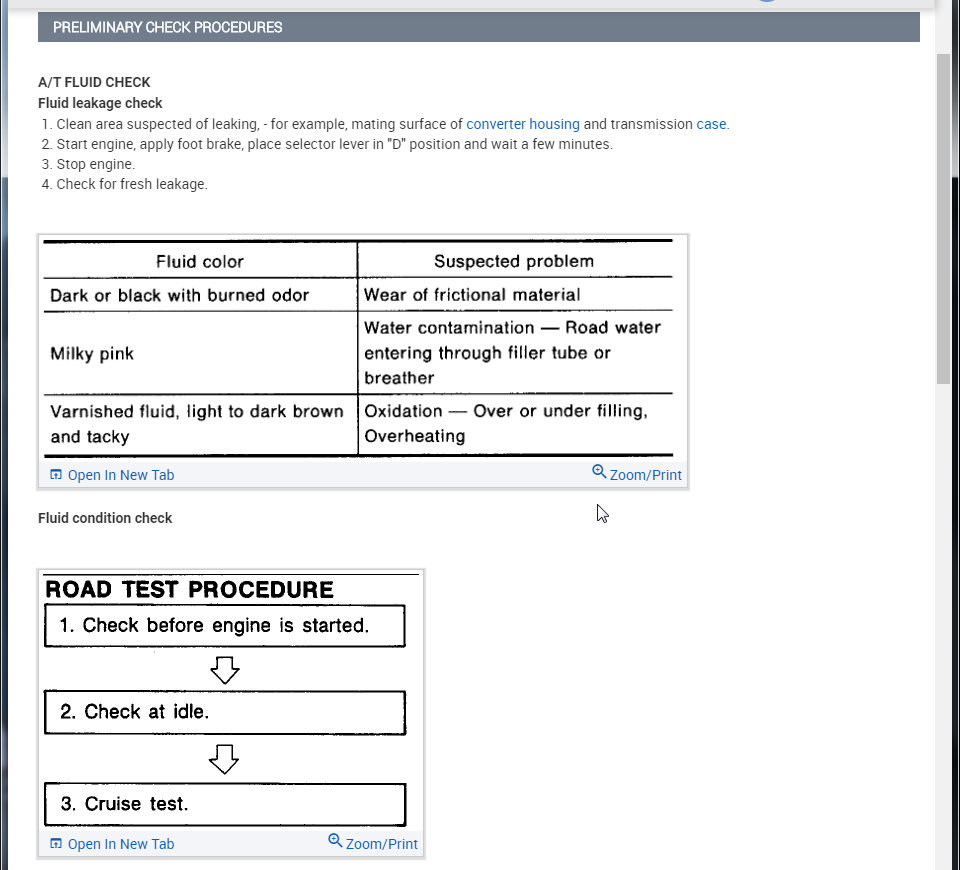Click the 'Fluid condition check' subheading
The height and width of the screenshot is (870, 960).
105,519
